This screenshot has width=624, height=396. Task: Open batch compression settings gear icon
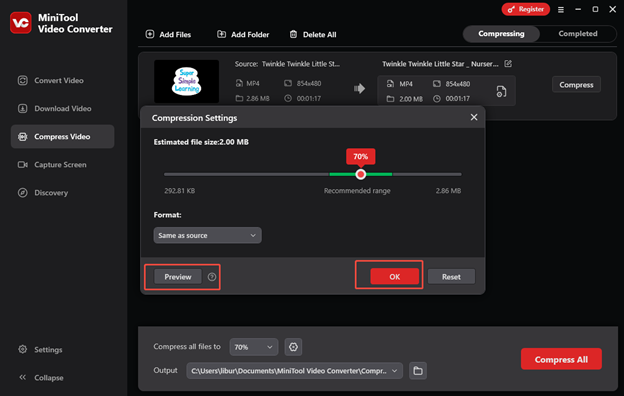(x=293, y=347)
